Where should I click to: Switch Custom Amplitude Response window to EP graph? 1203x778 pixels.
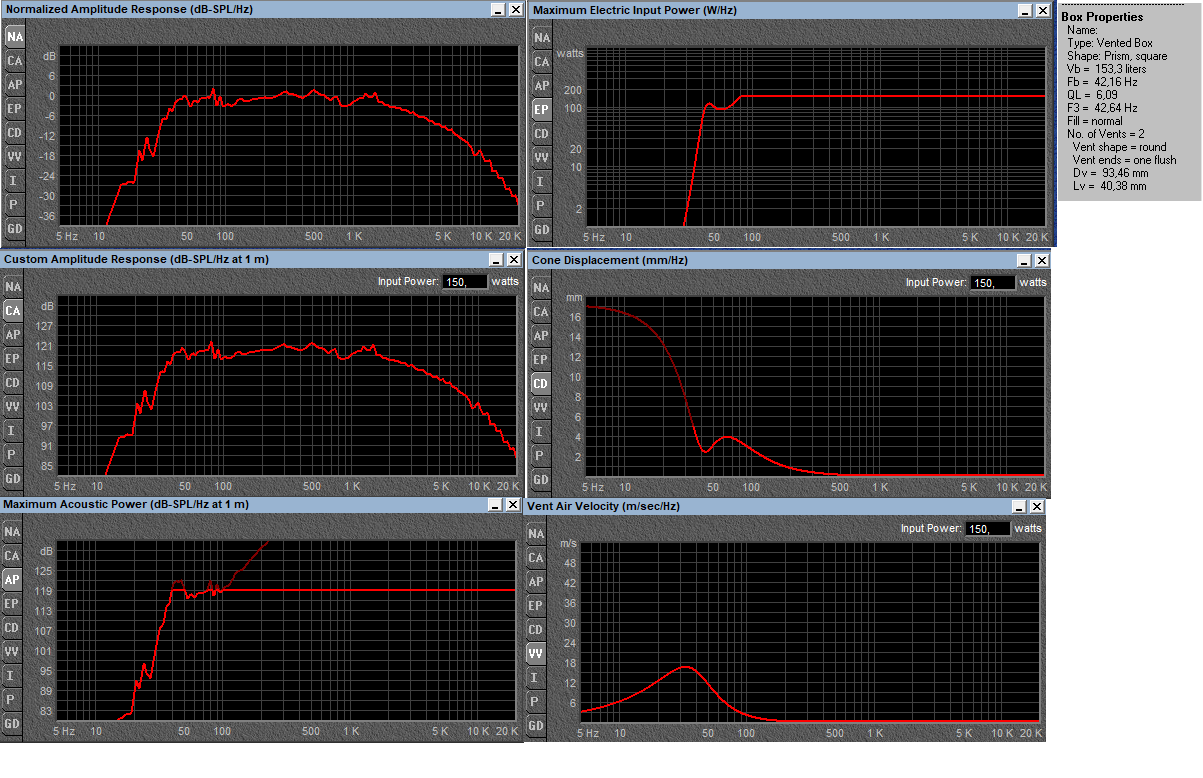pyautogui.click(x=13, y=359)
